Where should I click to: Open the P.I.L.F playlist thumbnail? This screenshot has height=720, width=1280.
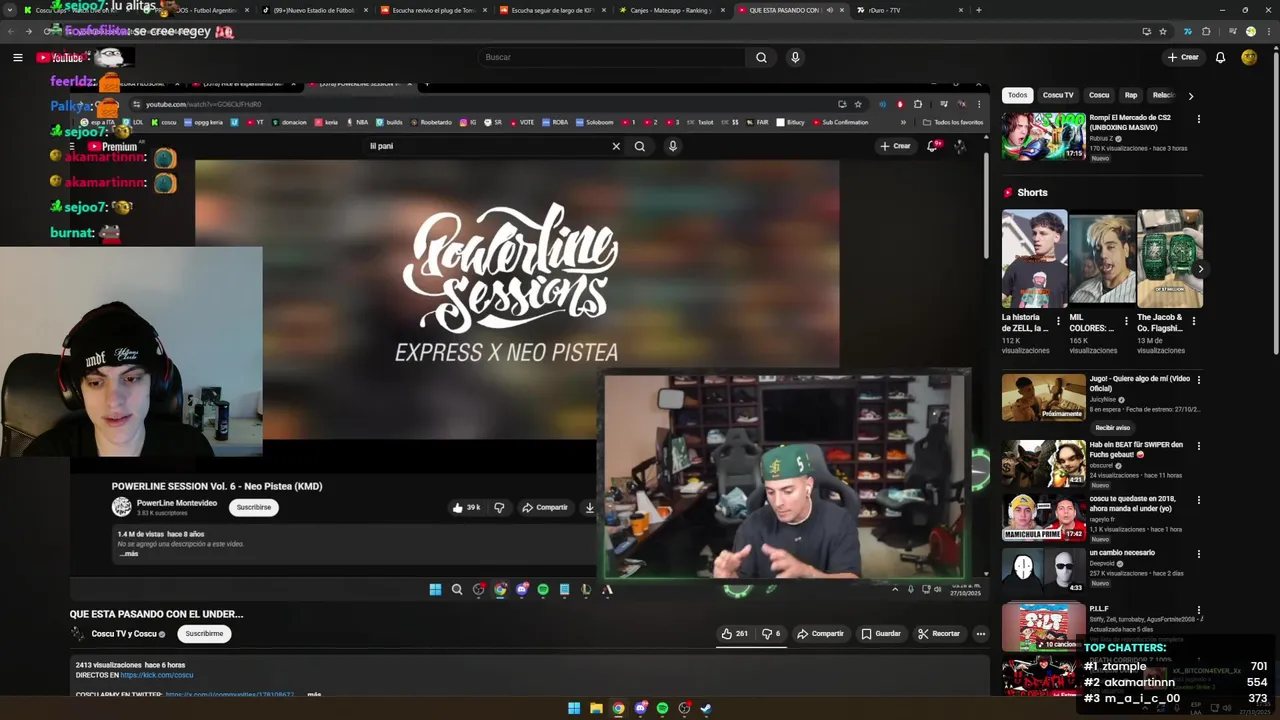(x=1043, y=626)
